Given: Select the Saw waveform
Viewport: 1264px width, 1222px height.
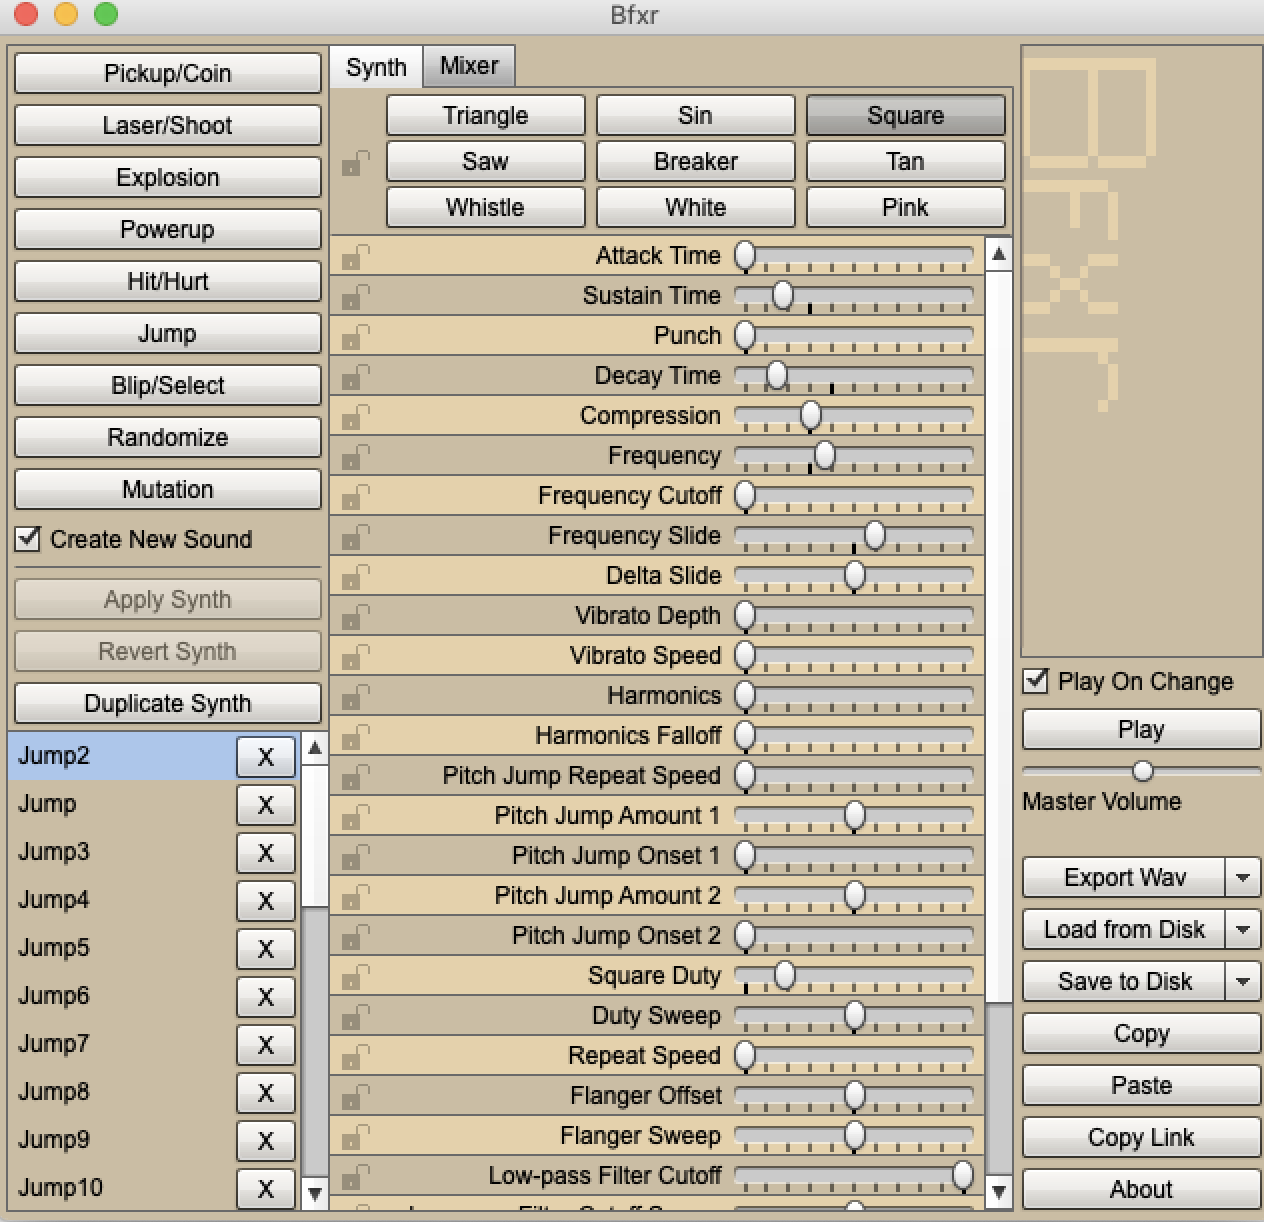Looking at the screenshot, I should (485, 161).
